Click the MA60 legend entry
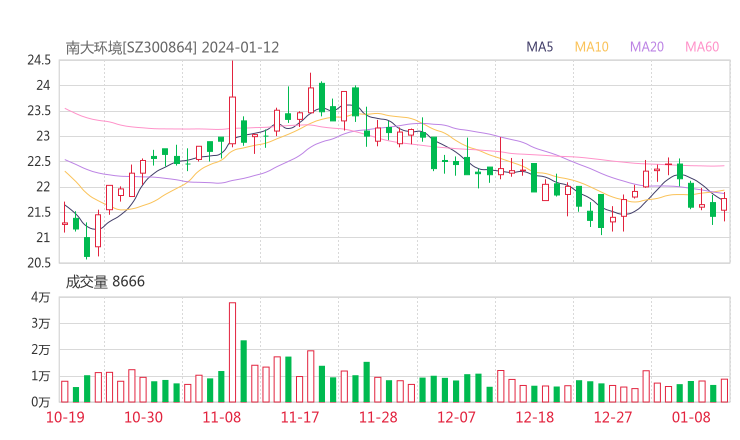Viewport: 740px width, 440px height. [x=702, y=47]
